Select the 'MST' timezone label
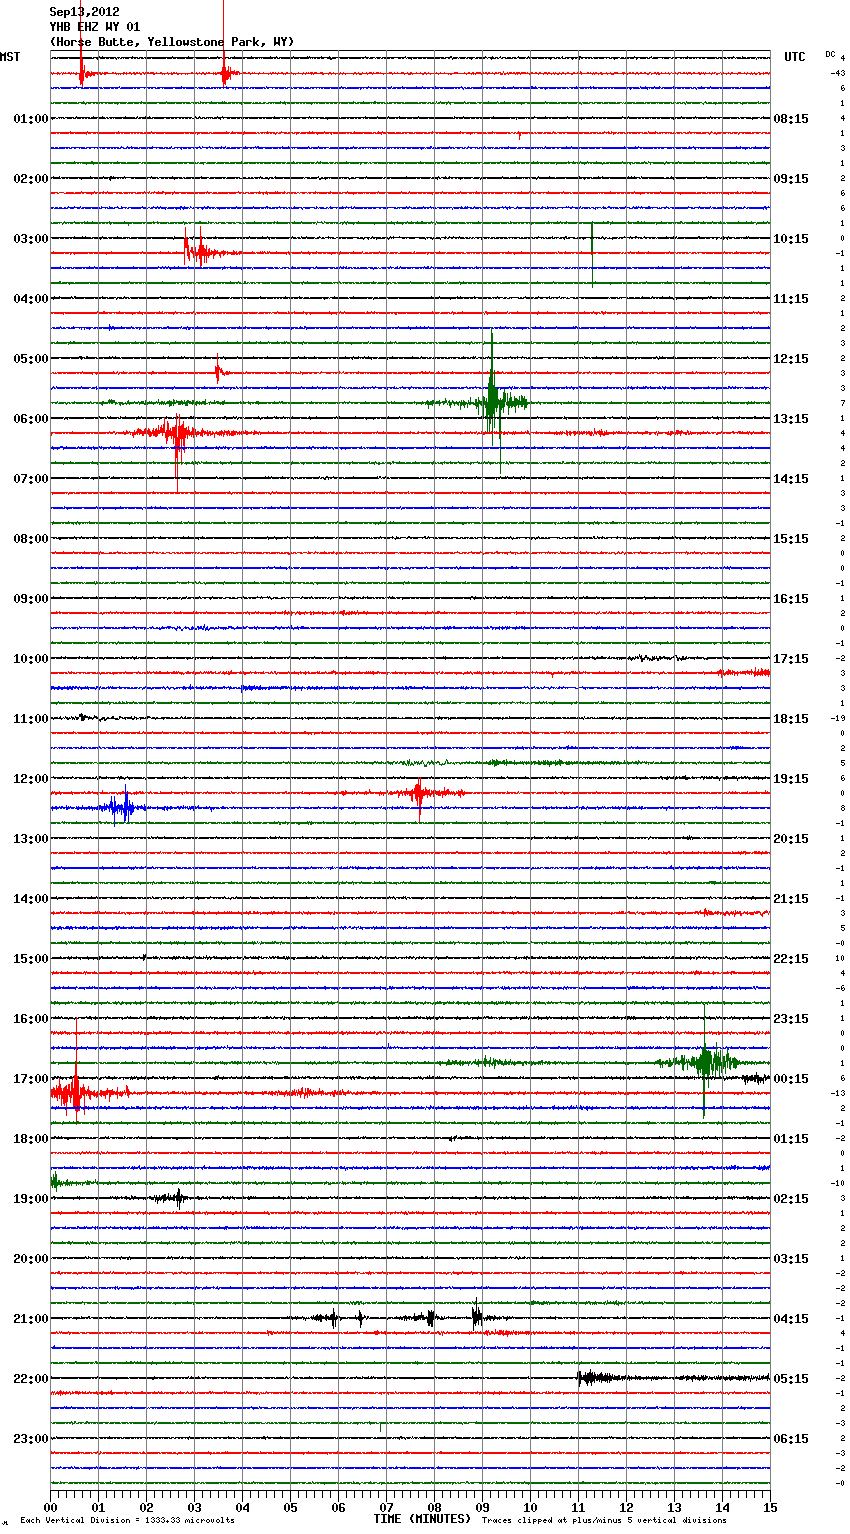 click(10, 57)
